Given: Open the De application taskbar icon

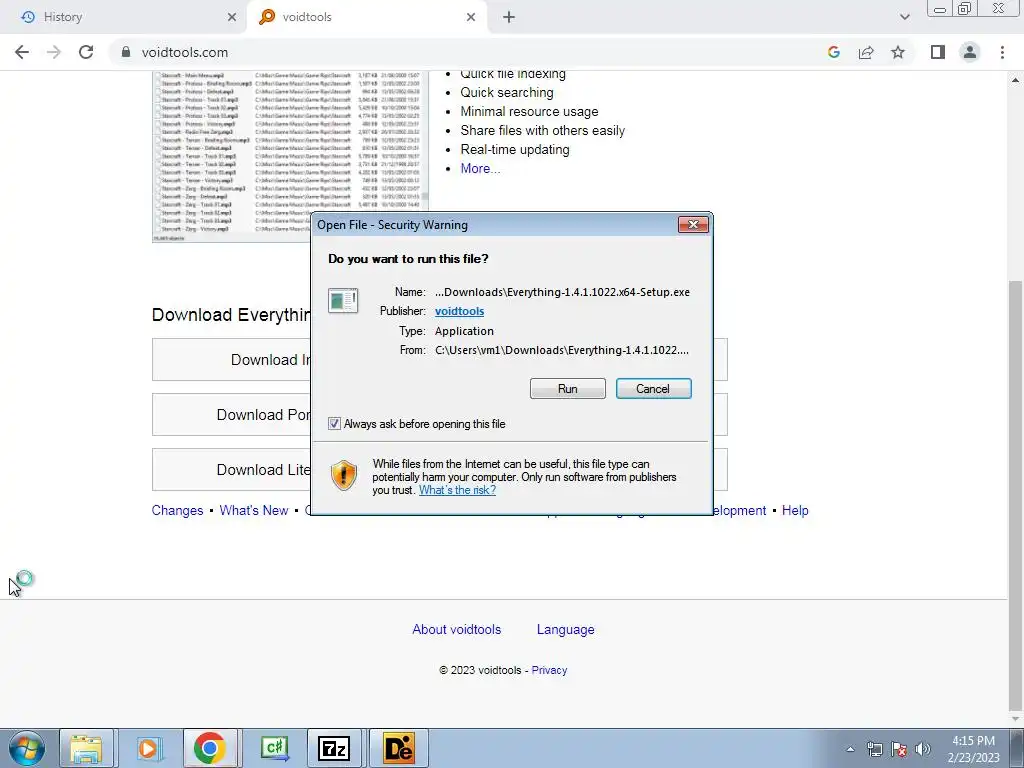Looking at the screenshot, I should coord(399,748).
